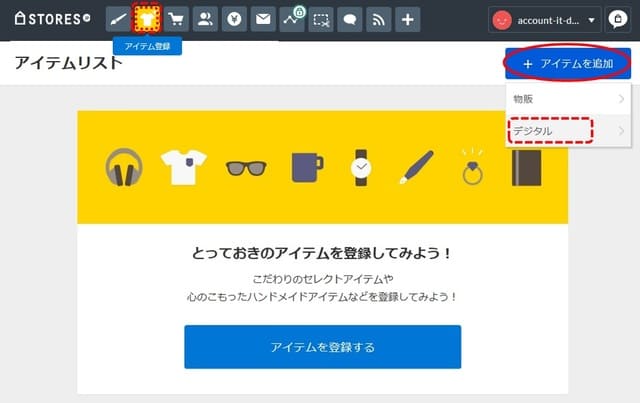Click the こだわりのセレクトアイテムや text line
The height and width of the screenshot is (403, 640).
[x=322, y=279]
